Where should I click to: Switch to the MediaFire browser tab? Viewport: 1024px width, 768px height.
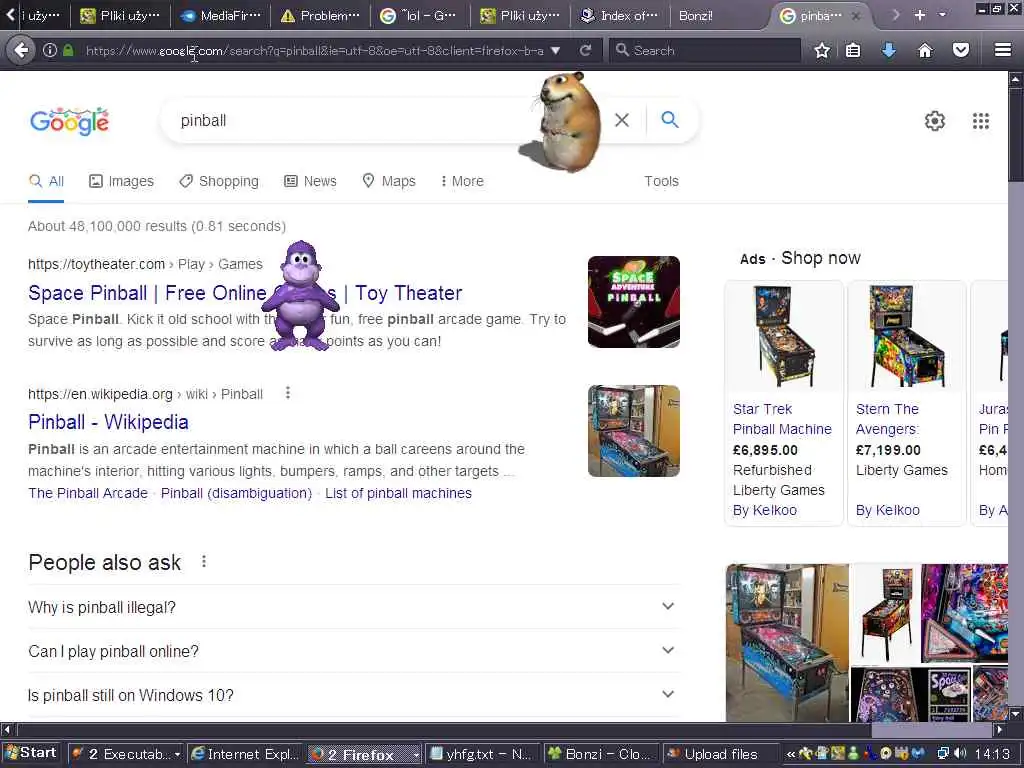pyautogui.click(x=221, y=16)
